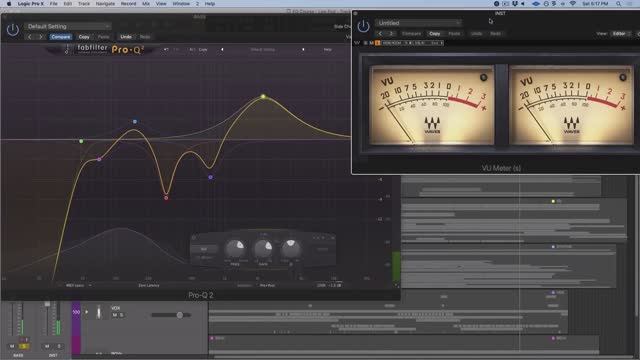Viewport: 640px width, 360px height.
Task: Toggle solo on the BASS channel strip
Action: (24, 346)
